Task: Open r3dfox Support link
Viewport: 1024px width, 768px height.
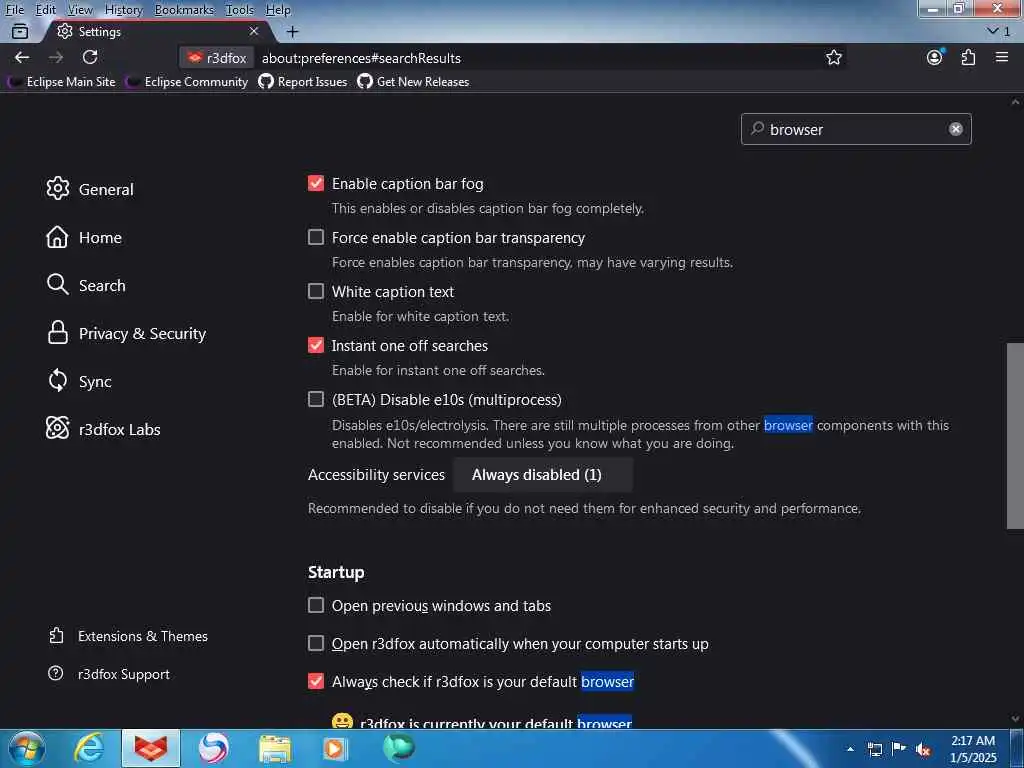Action: pos(109,674)
